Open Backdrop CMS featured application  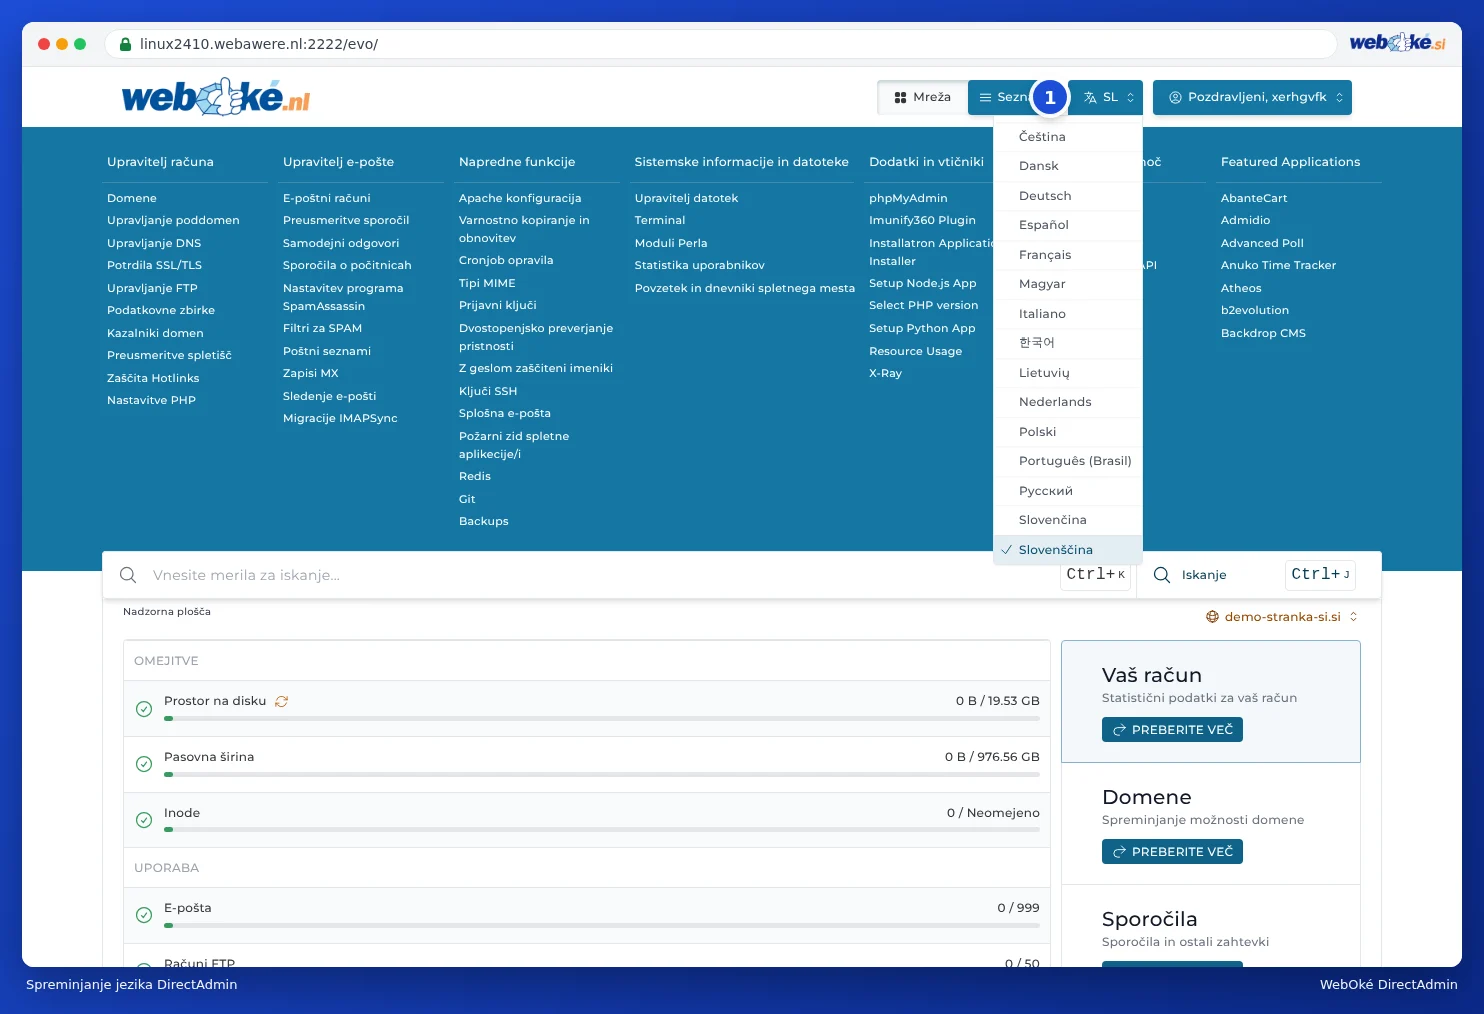click(1263, 333)
